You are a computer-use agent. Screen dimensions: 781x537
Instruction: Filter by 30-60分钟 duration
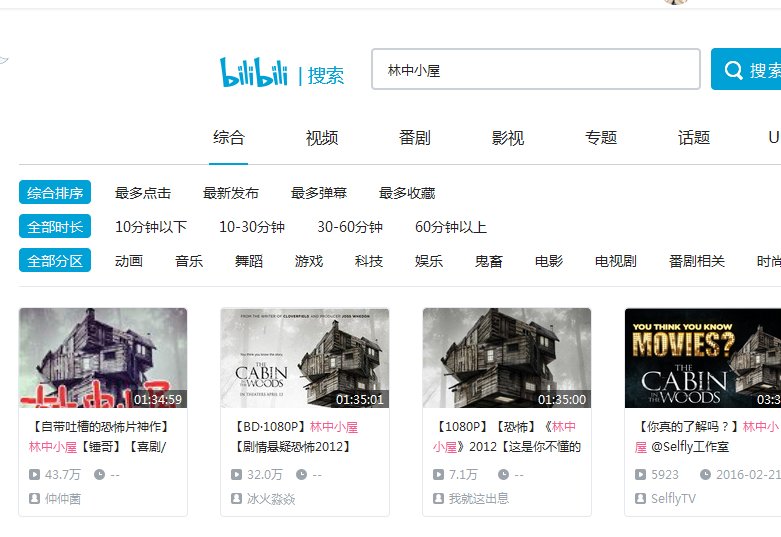click(350, 227)
